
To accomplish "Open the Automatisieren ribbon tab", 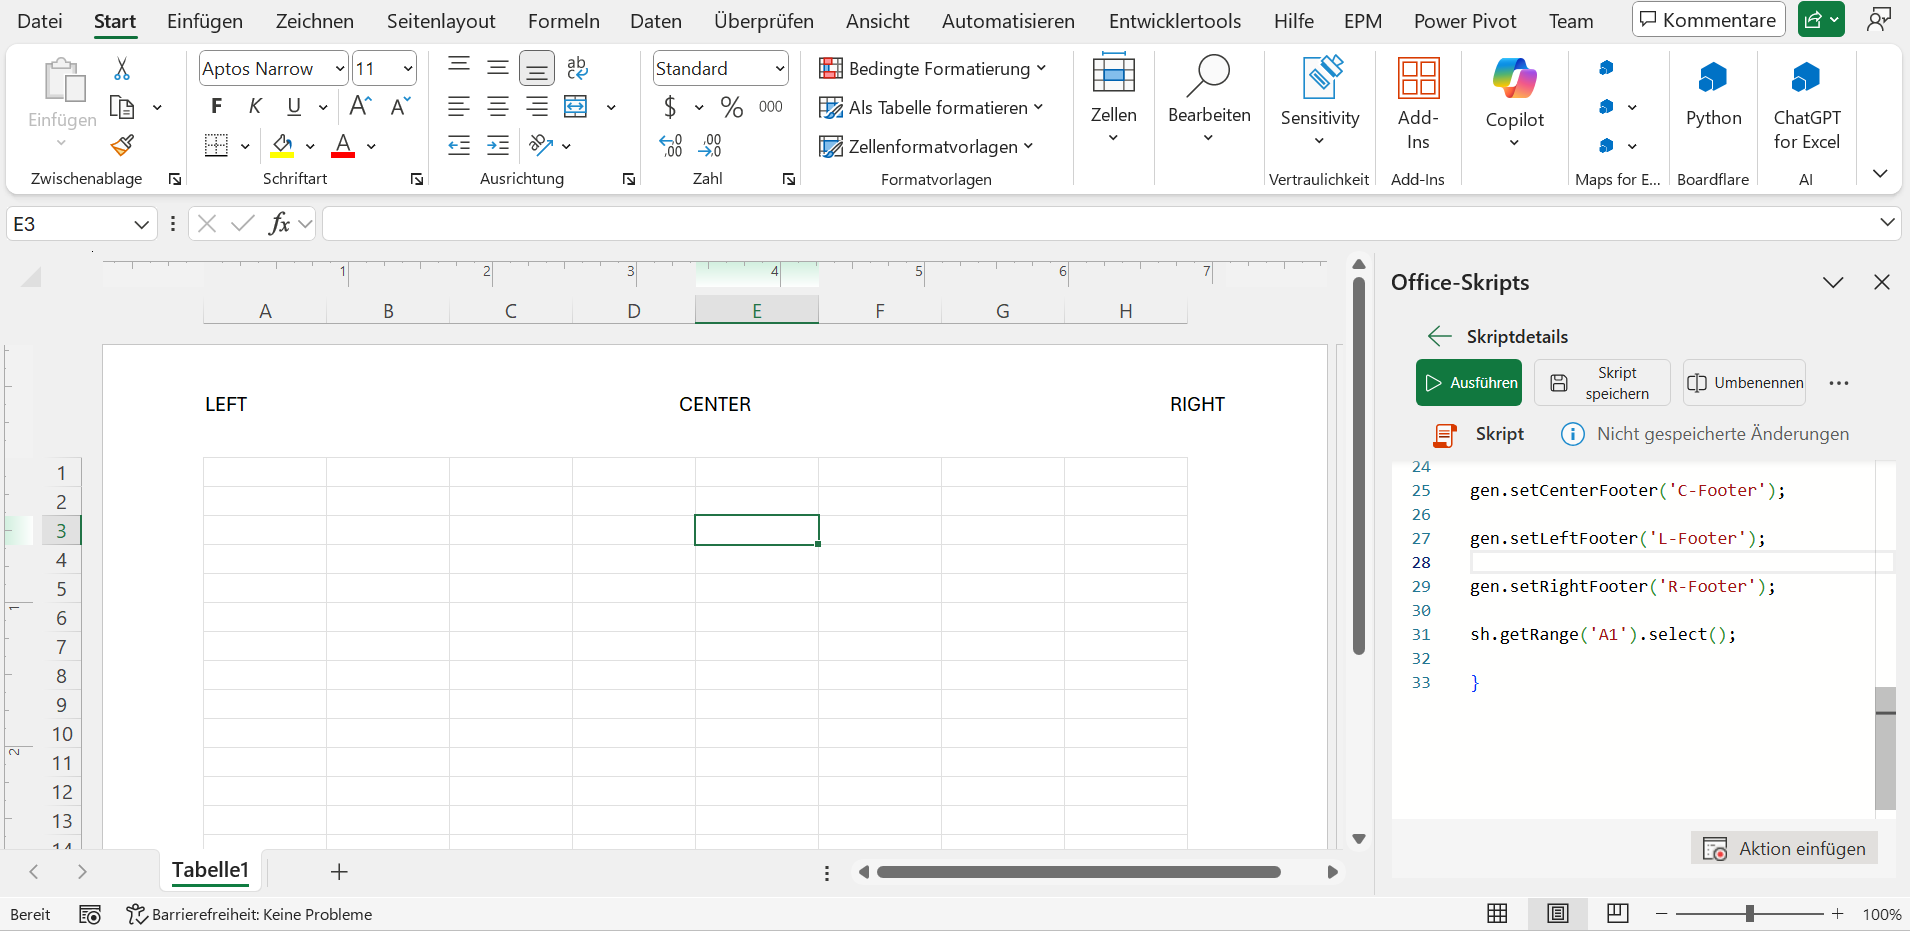I will (x=1008, y=21).
